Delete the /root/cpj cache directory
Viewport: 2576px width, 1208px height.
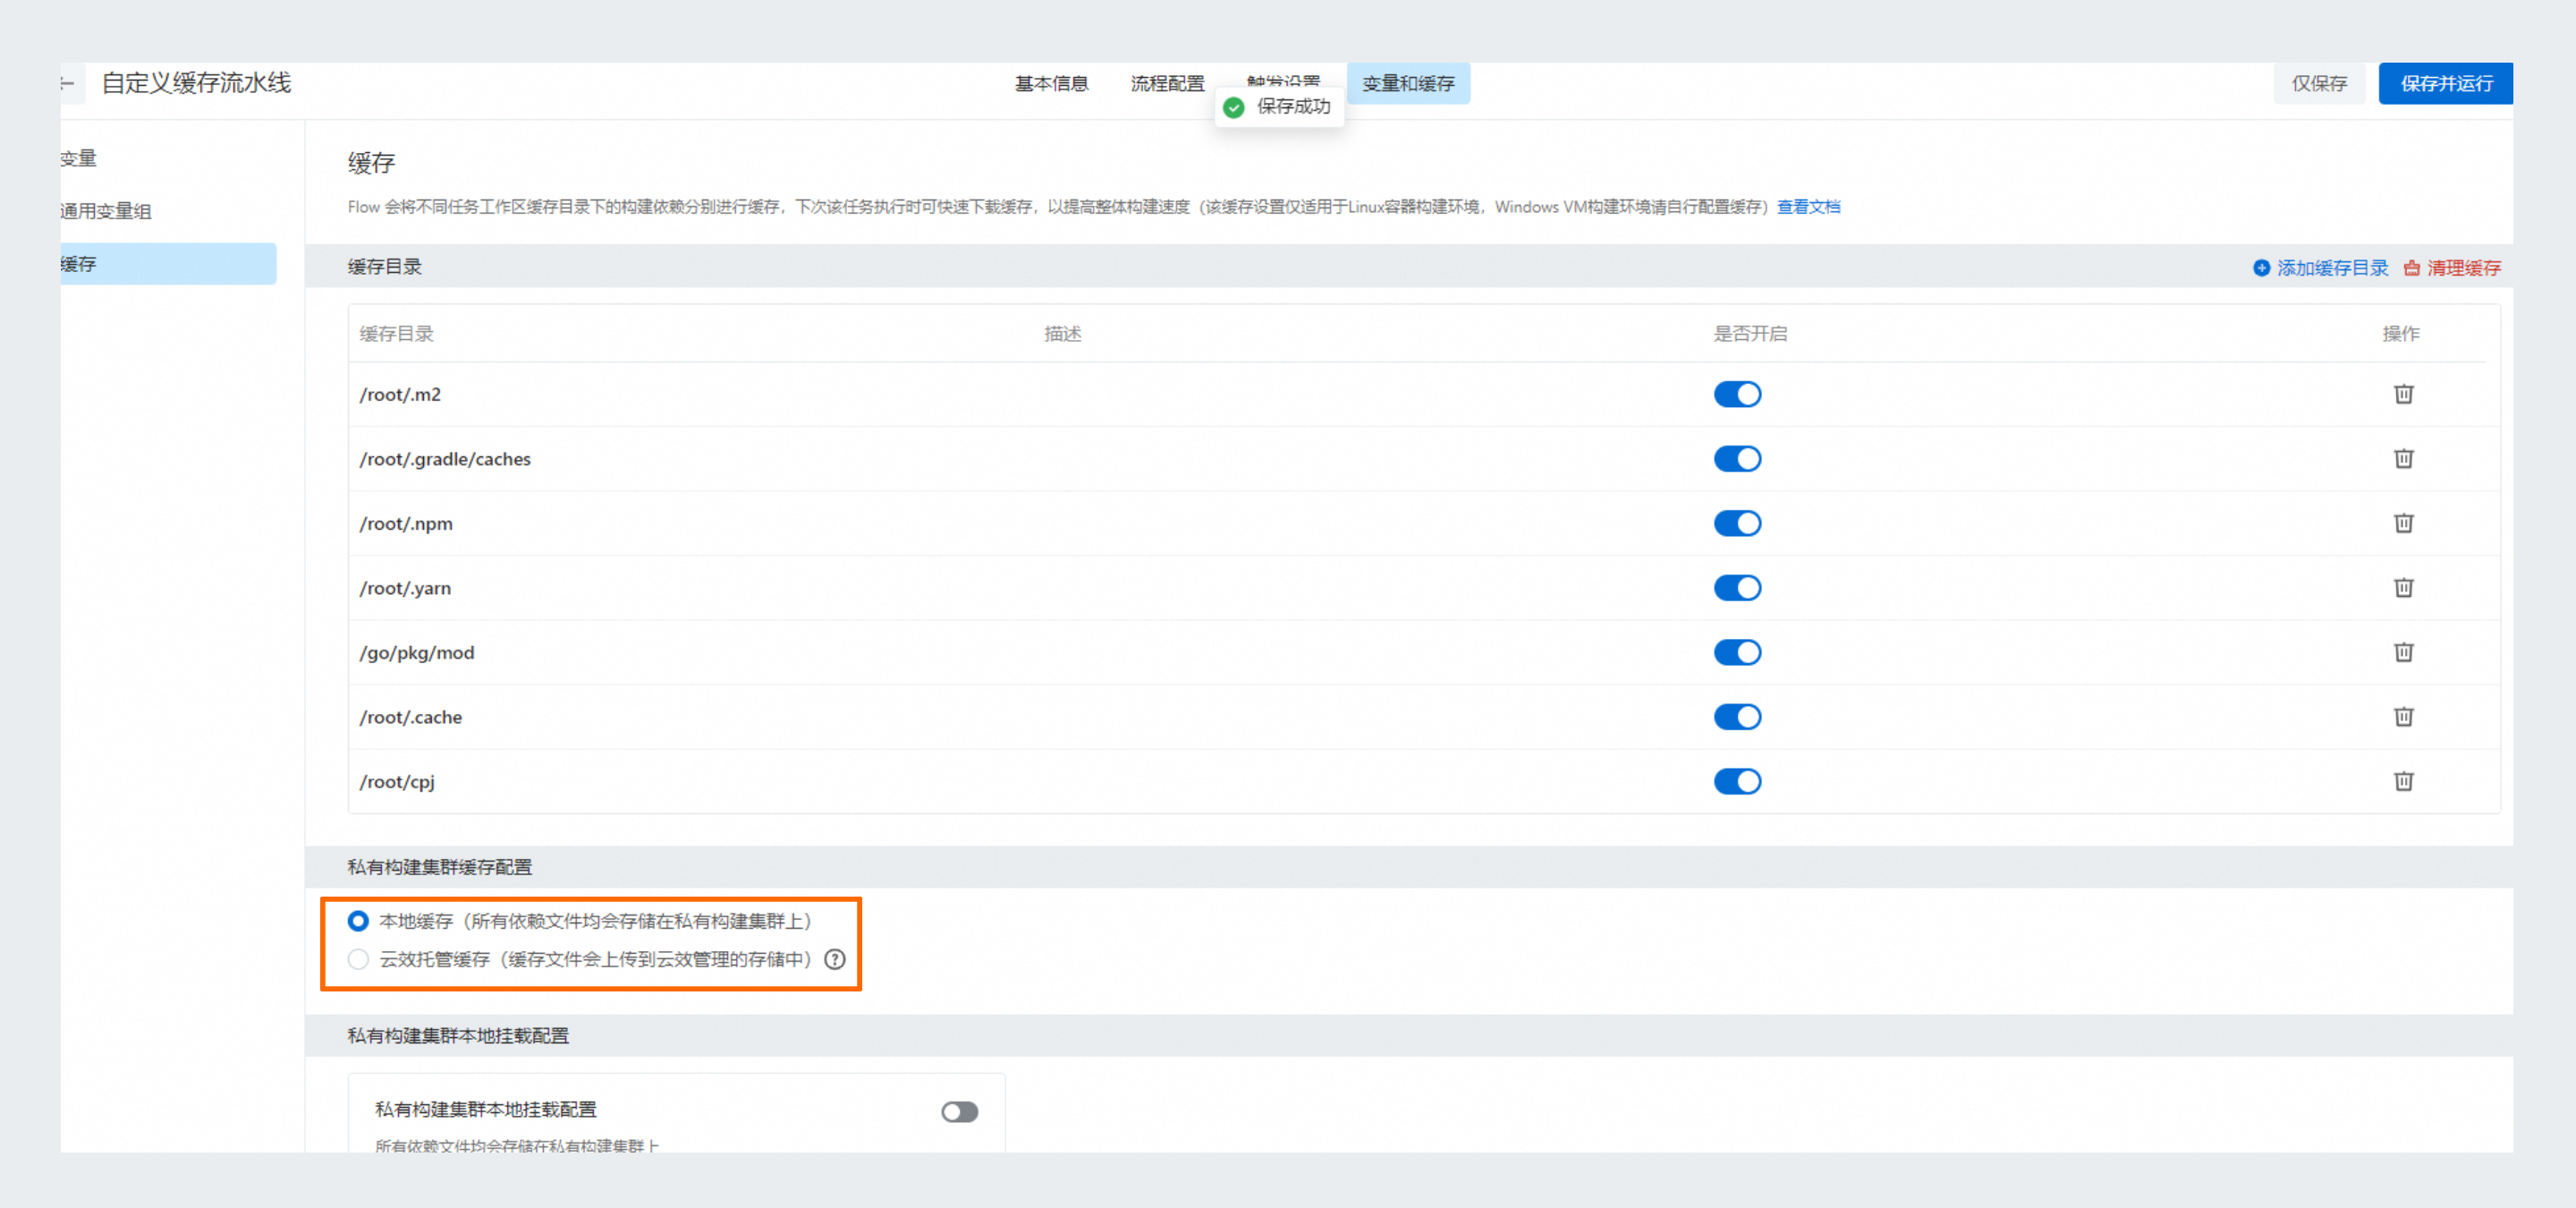[2403, 781]
